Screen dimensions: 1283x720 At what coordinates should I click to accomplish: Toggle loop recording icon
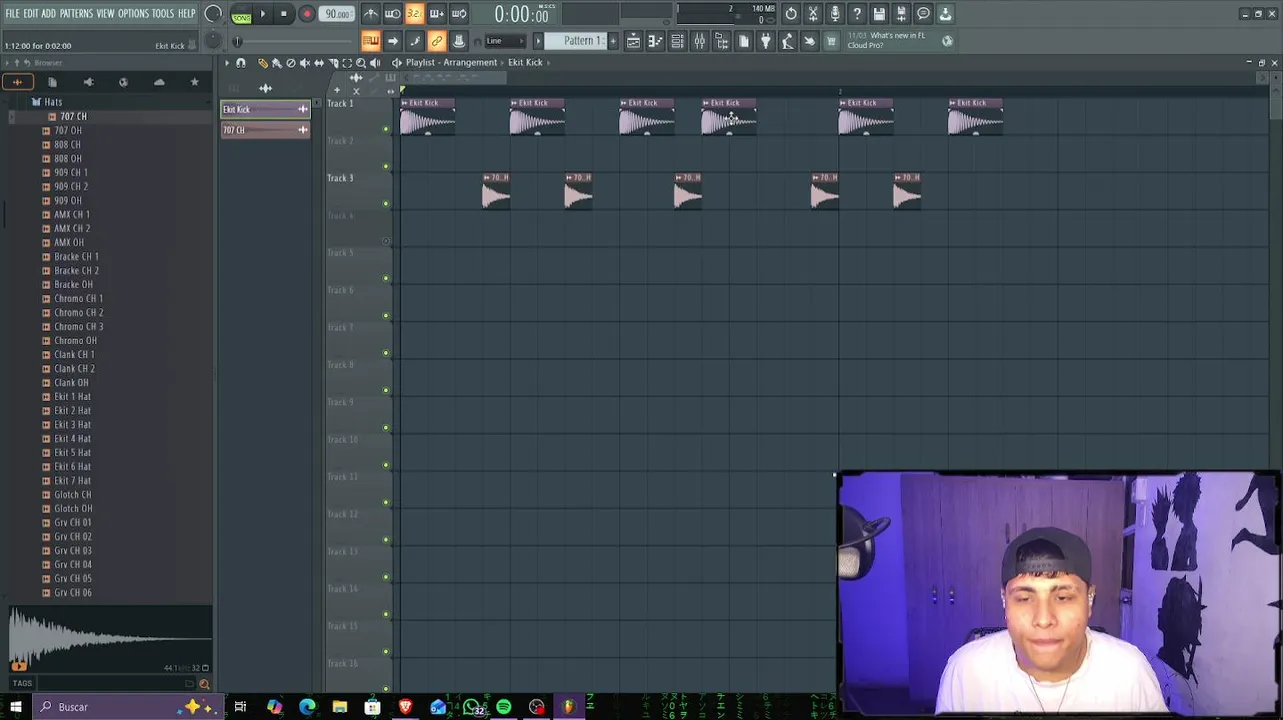point(458,14)
